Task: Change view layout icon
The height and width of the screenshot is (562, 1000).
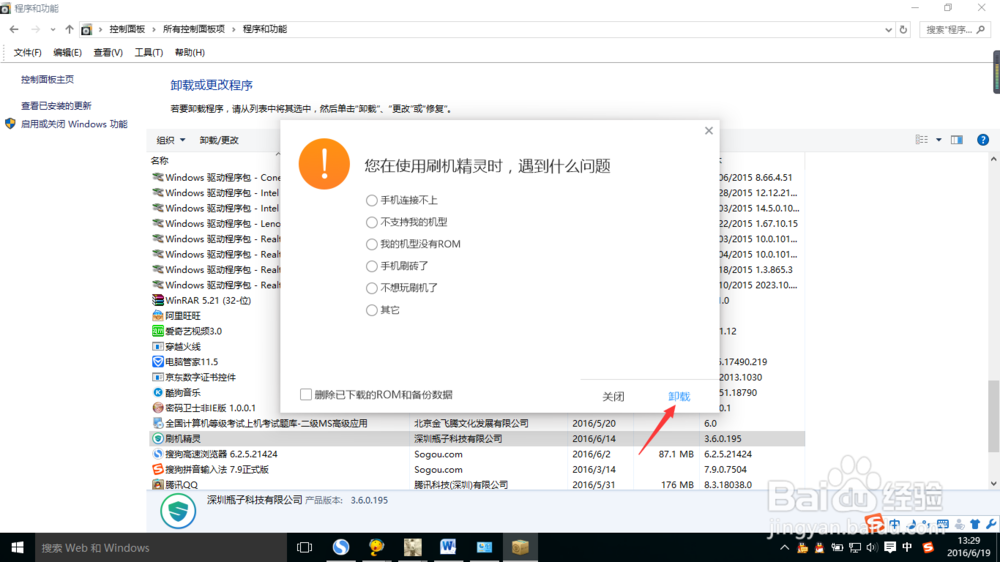Action: (x=922, y=140)
